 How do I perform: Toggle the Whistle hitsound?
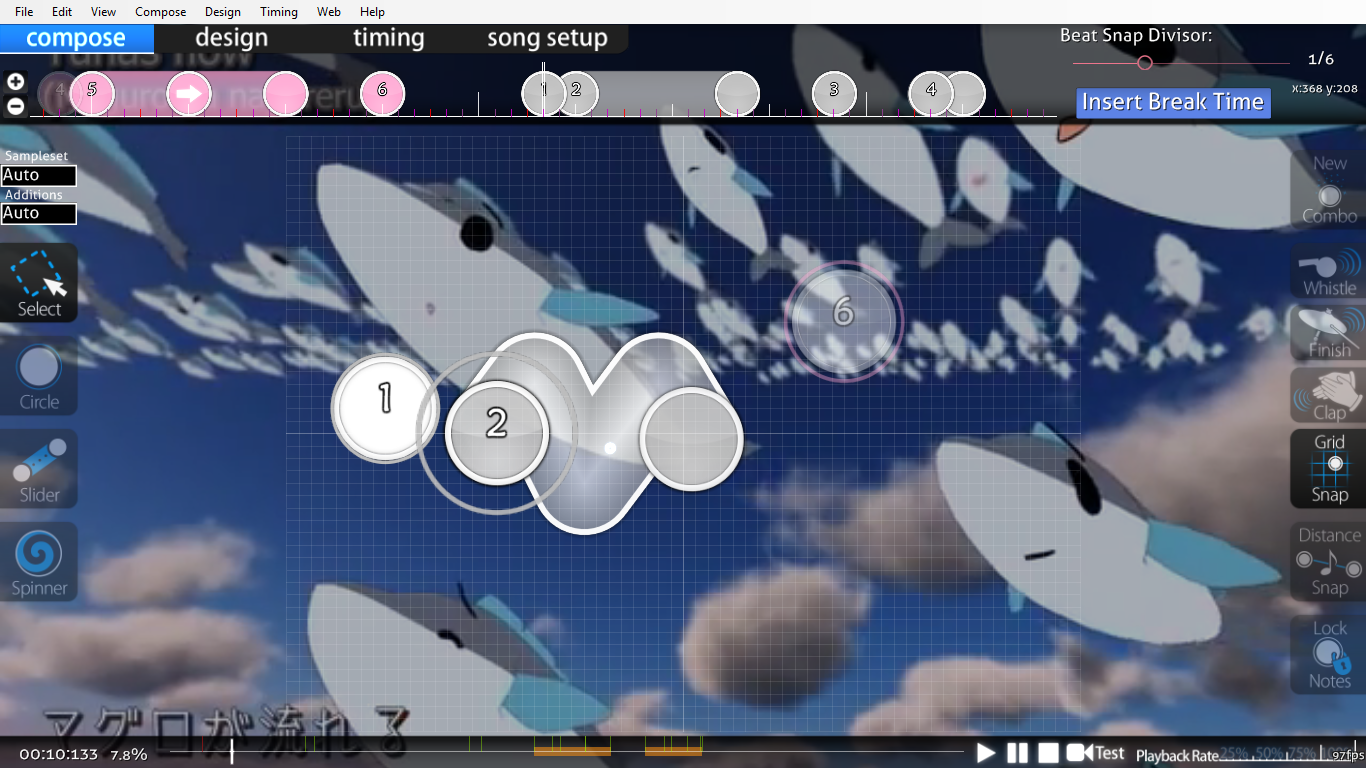(x=1329, y=272)
